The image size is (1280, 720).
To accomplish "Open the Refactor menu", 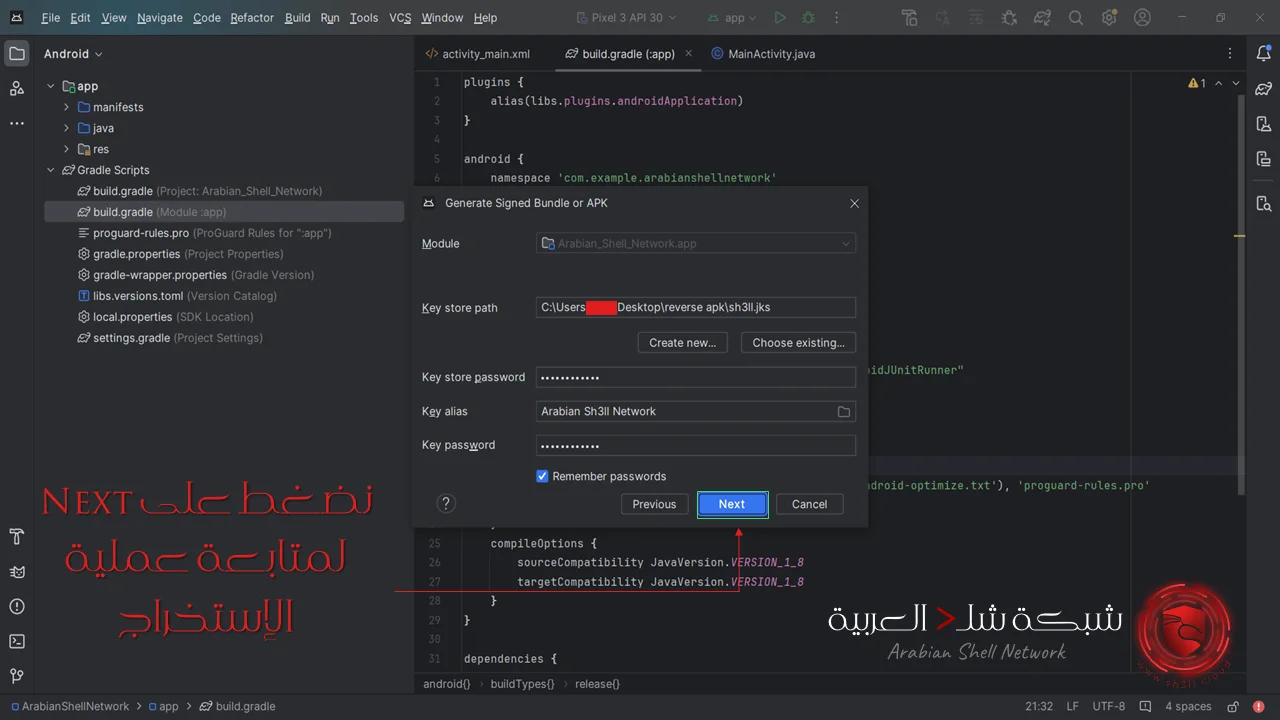I will pos(252,18).
